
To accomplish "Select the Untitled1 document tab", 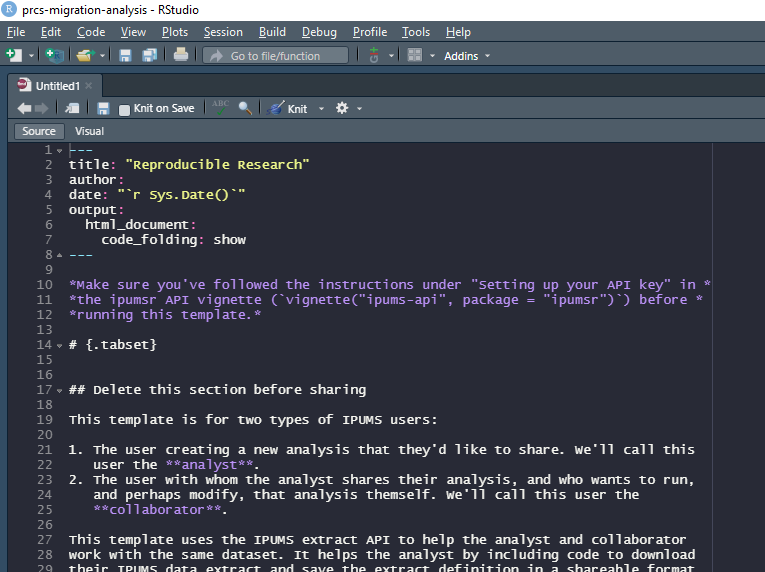I will pyautogui.click(x=57, y=86).
